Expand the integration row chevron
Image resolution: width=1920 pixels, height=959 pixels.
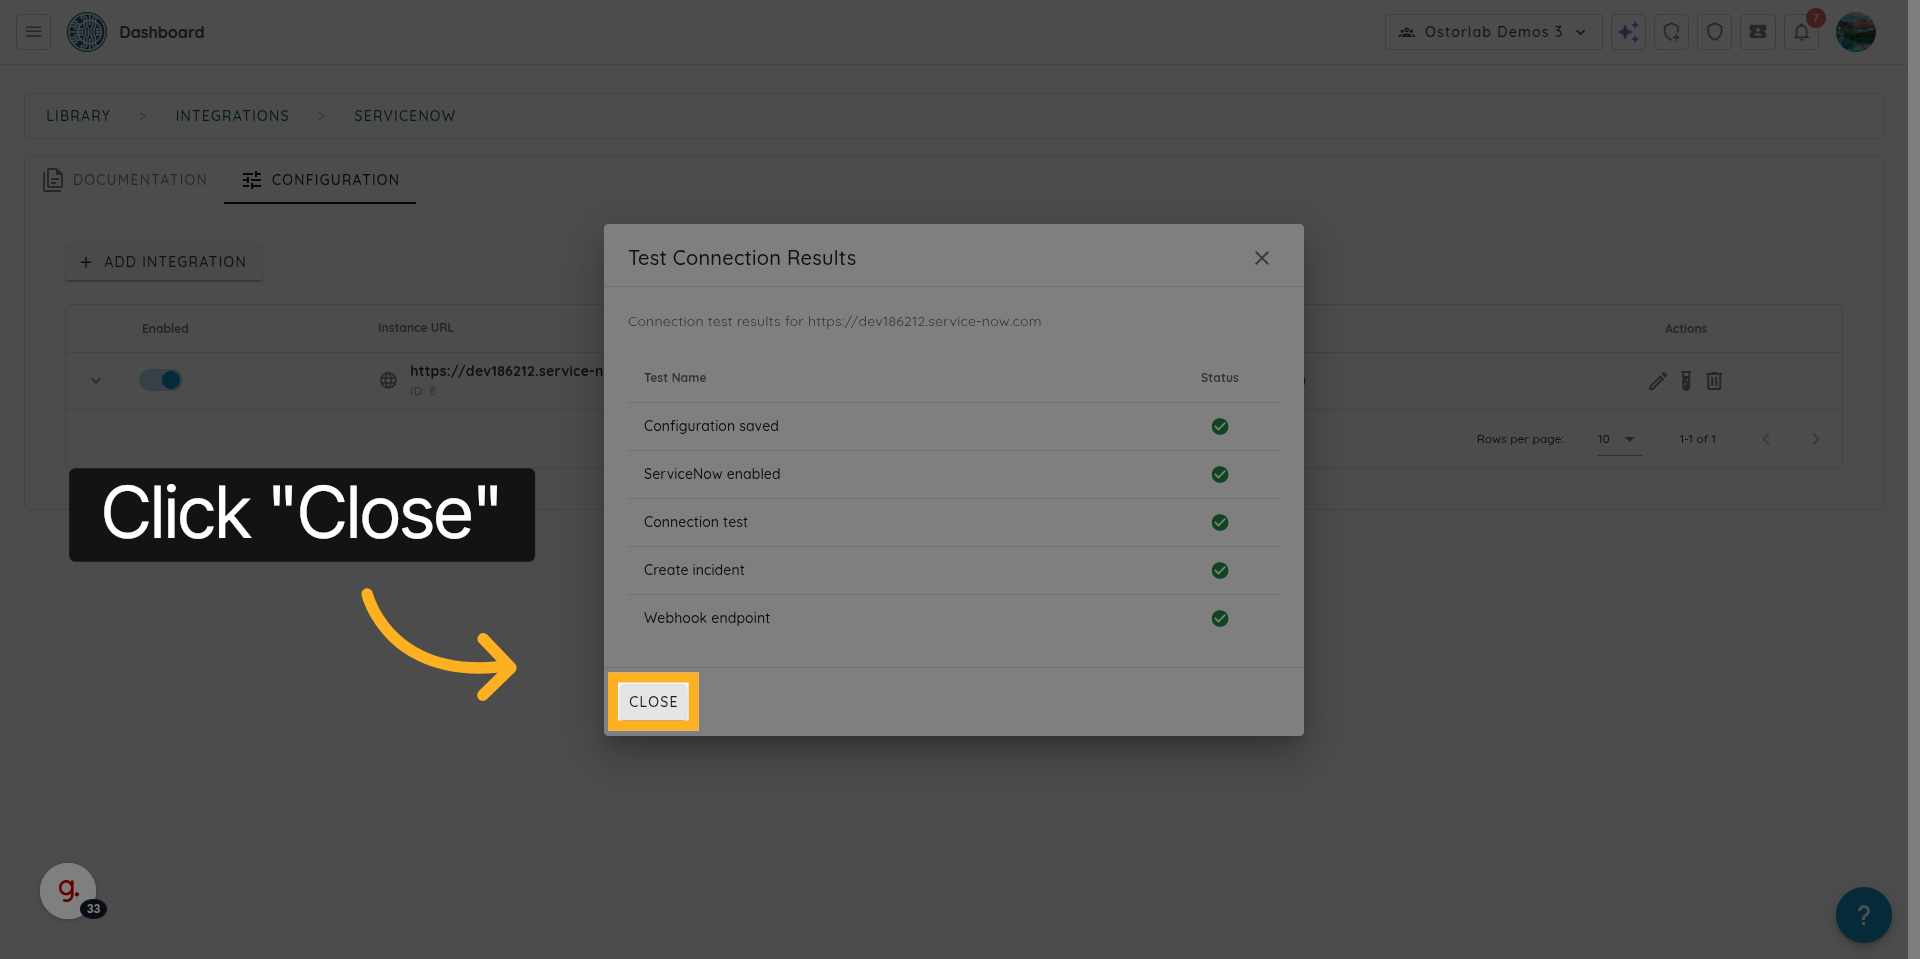tap(96, 380)
